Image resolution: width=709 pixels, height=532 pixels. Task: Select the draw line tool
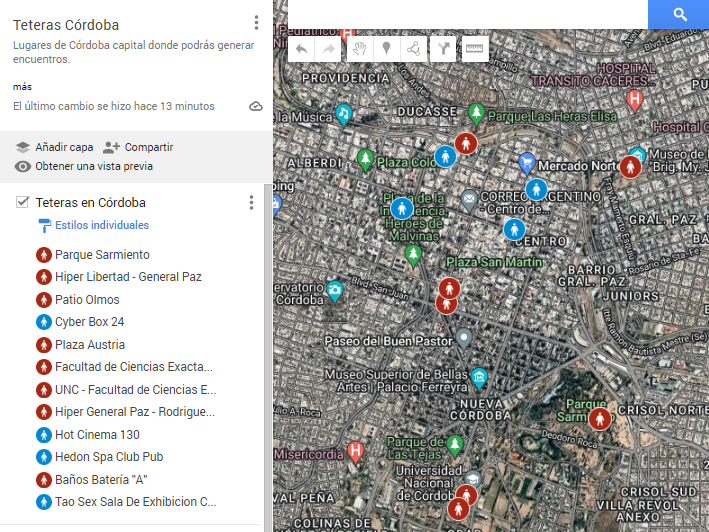413,49
